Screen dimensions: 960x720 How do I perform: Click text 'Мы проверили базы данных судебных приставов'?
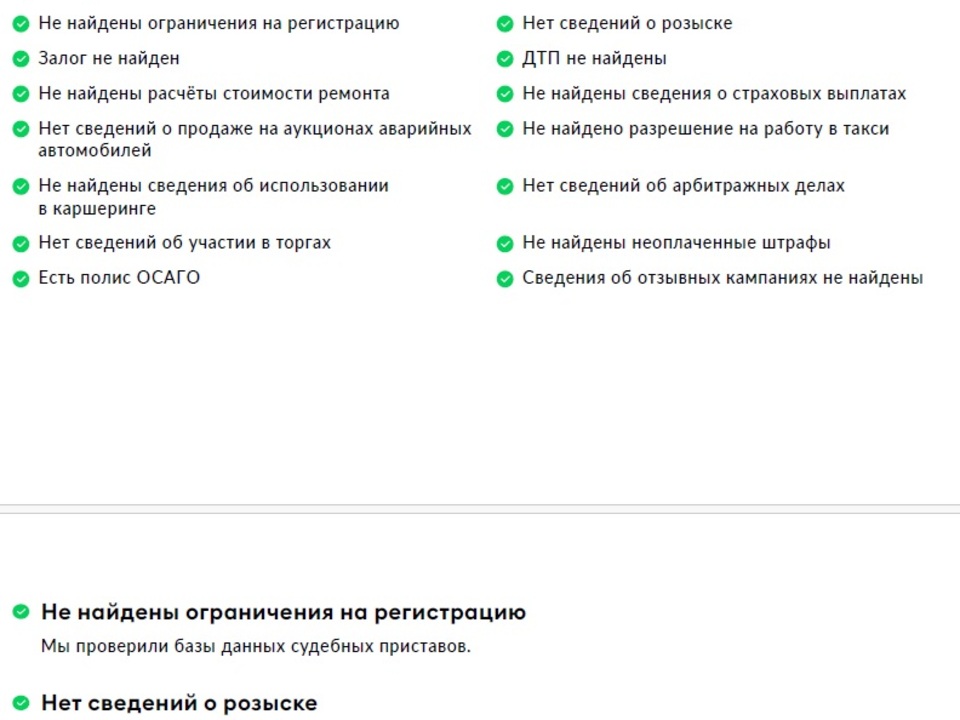255,647
